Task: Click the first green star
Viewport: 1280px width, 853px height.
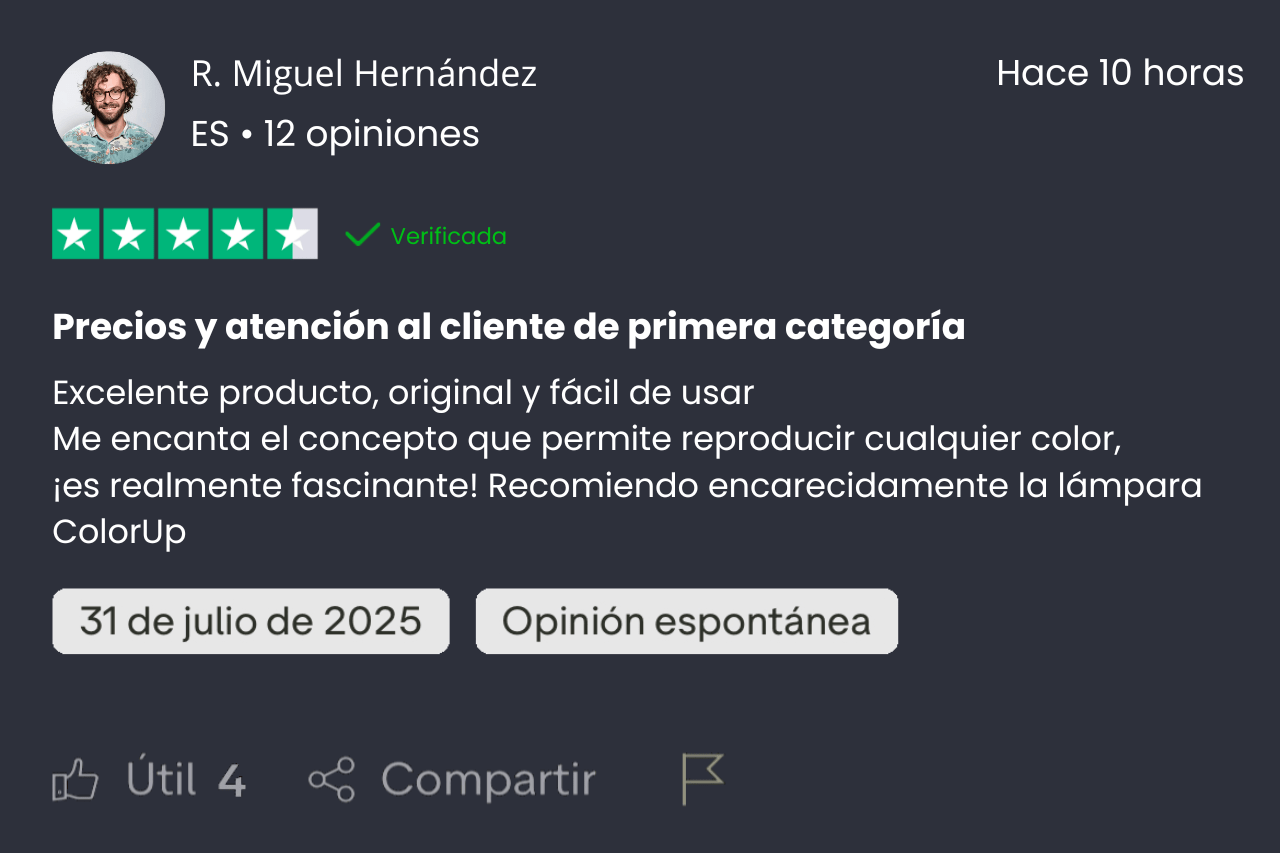Action: coord(76,234)
